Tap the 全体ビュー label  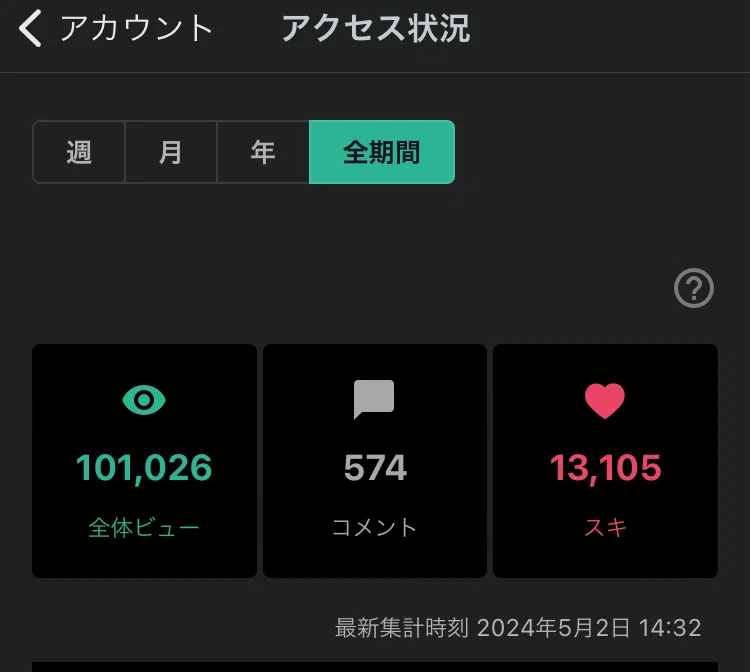pyautogui.click(x=144, y=528)
